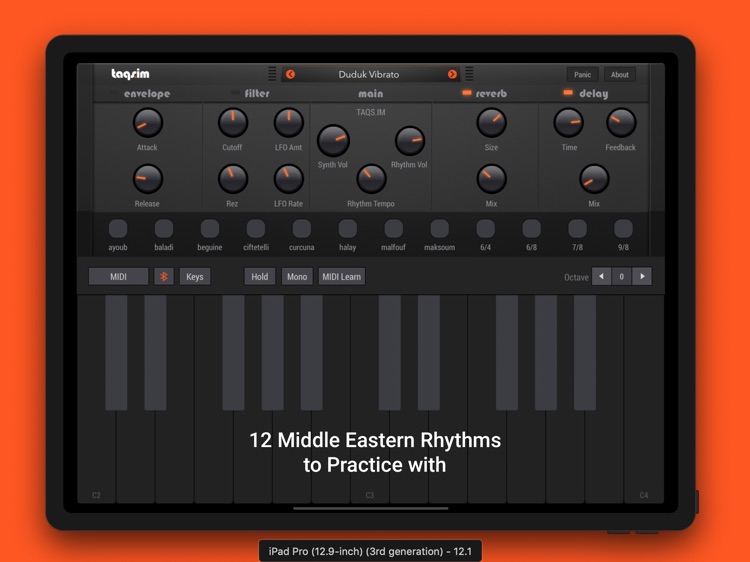The height and width of the screenshot is (562, 750).
Task: Toggle the envelope section LED
Action: point(114,93)
